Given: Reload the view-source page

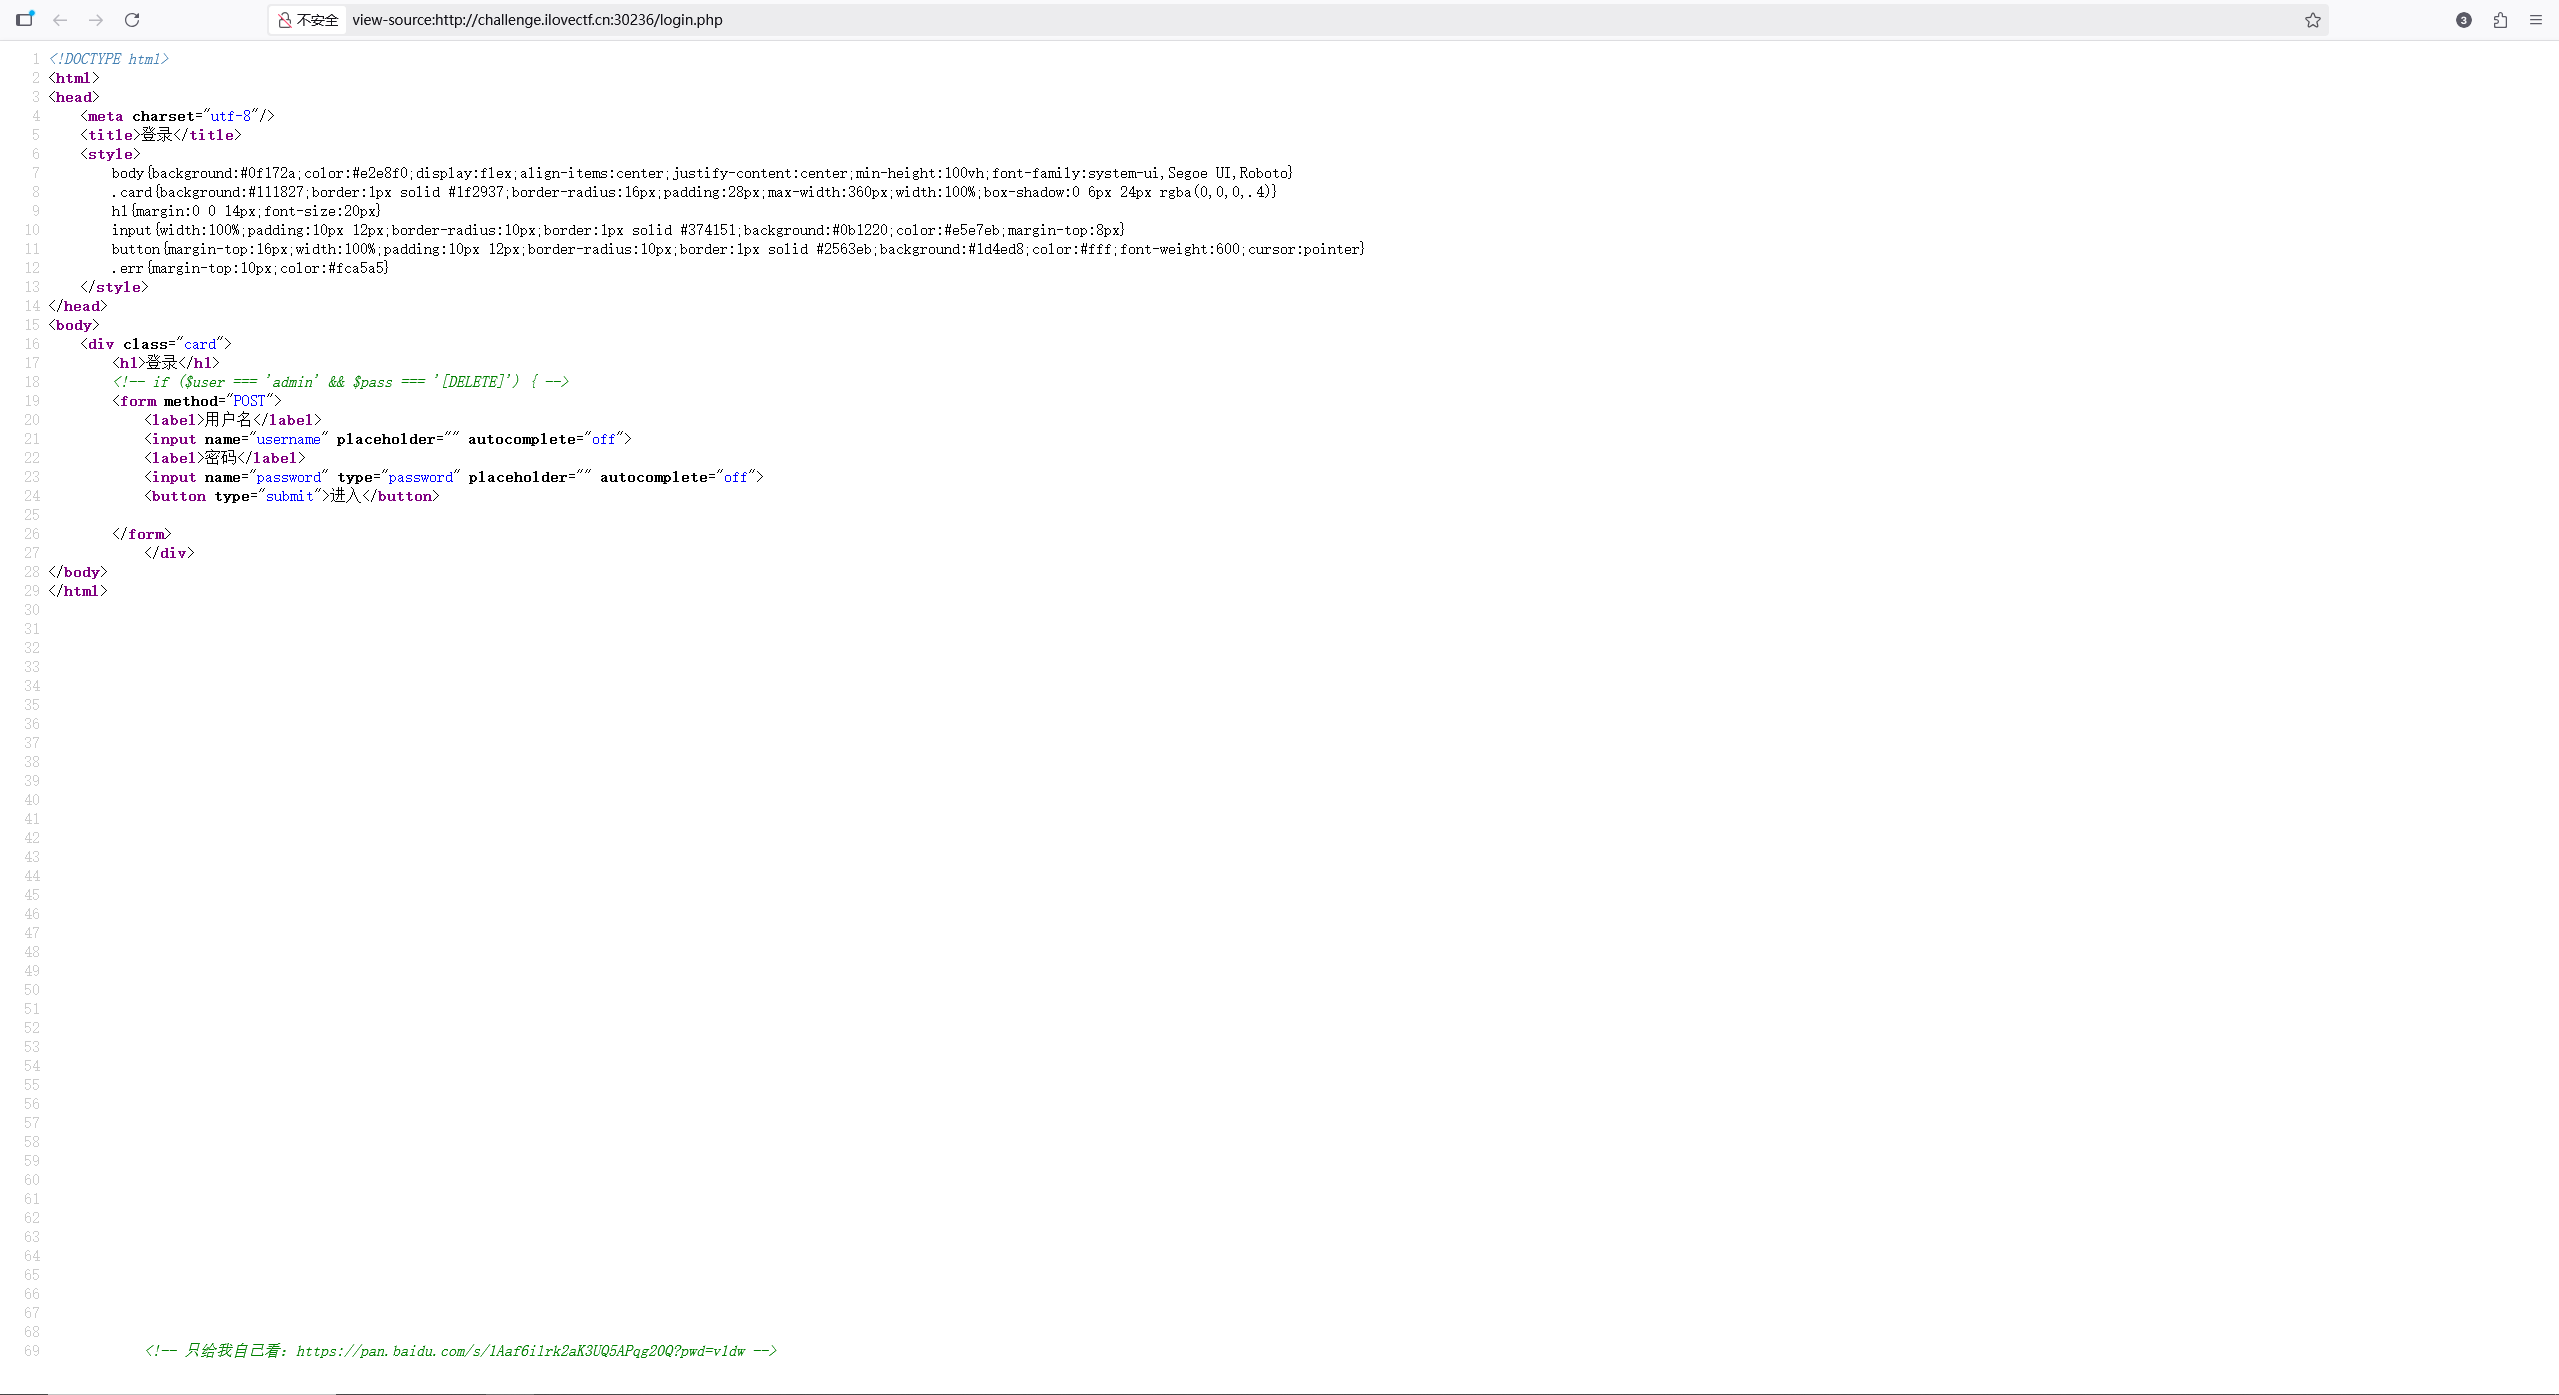Looking at the screenshot, I should coord(132,20).
